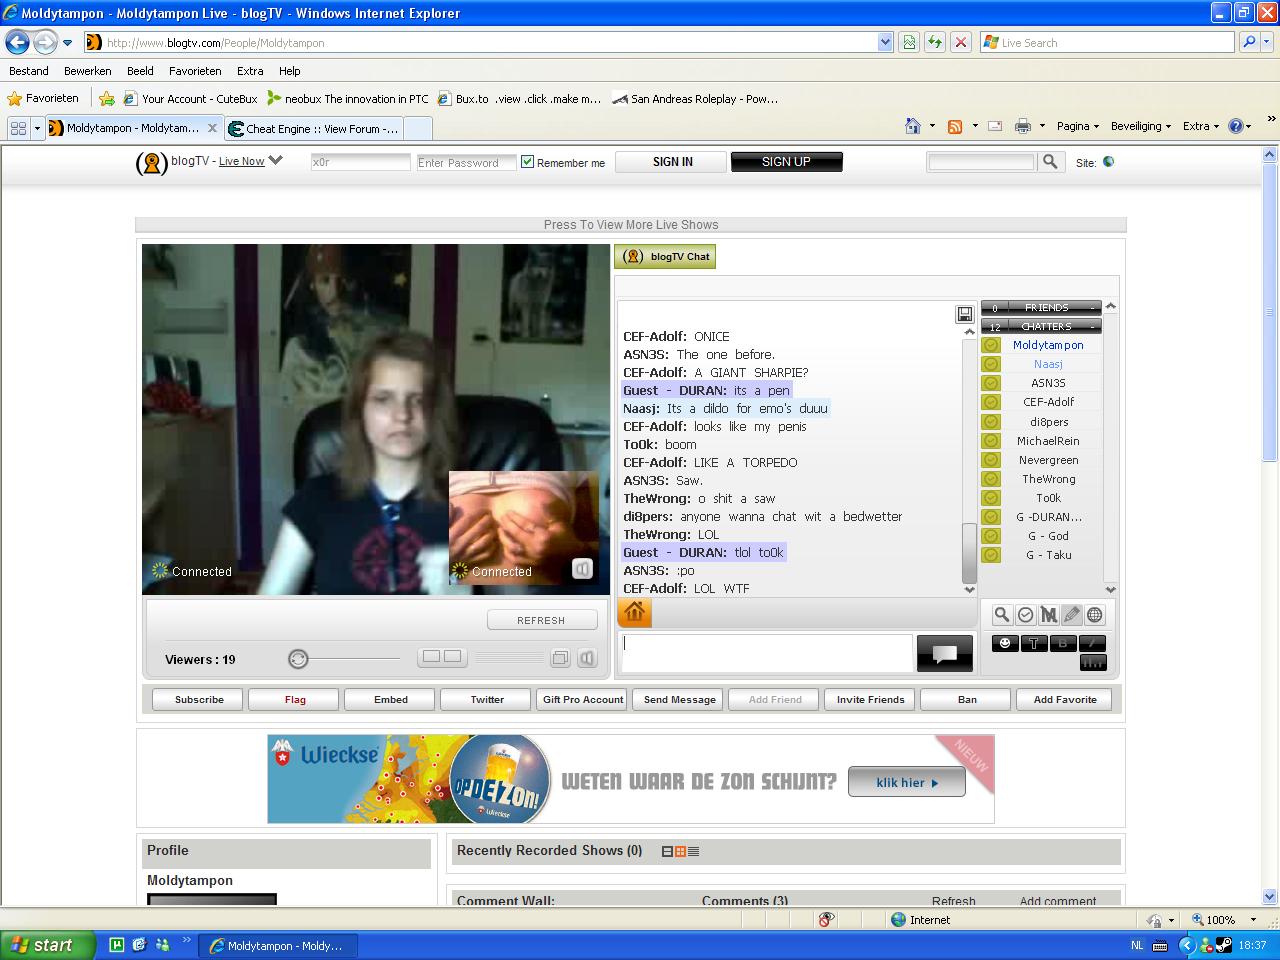Viewport: 1280px width, 960px height.
Task: Click the magnifier icon in chat tools
Action: (1001, 615)
